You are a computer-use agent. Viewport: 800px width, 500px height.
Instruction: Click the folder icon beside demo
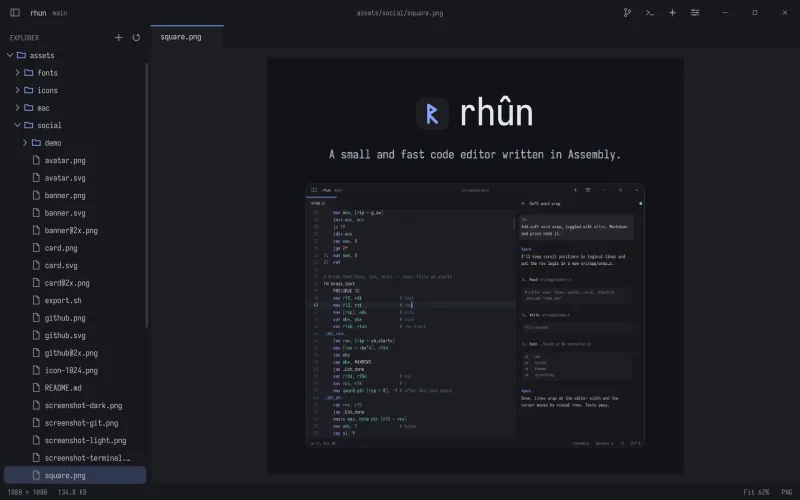pyautogui.click(x=36, y=143)
